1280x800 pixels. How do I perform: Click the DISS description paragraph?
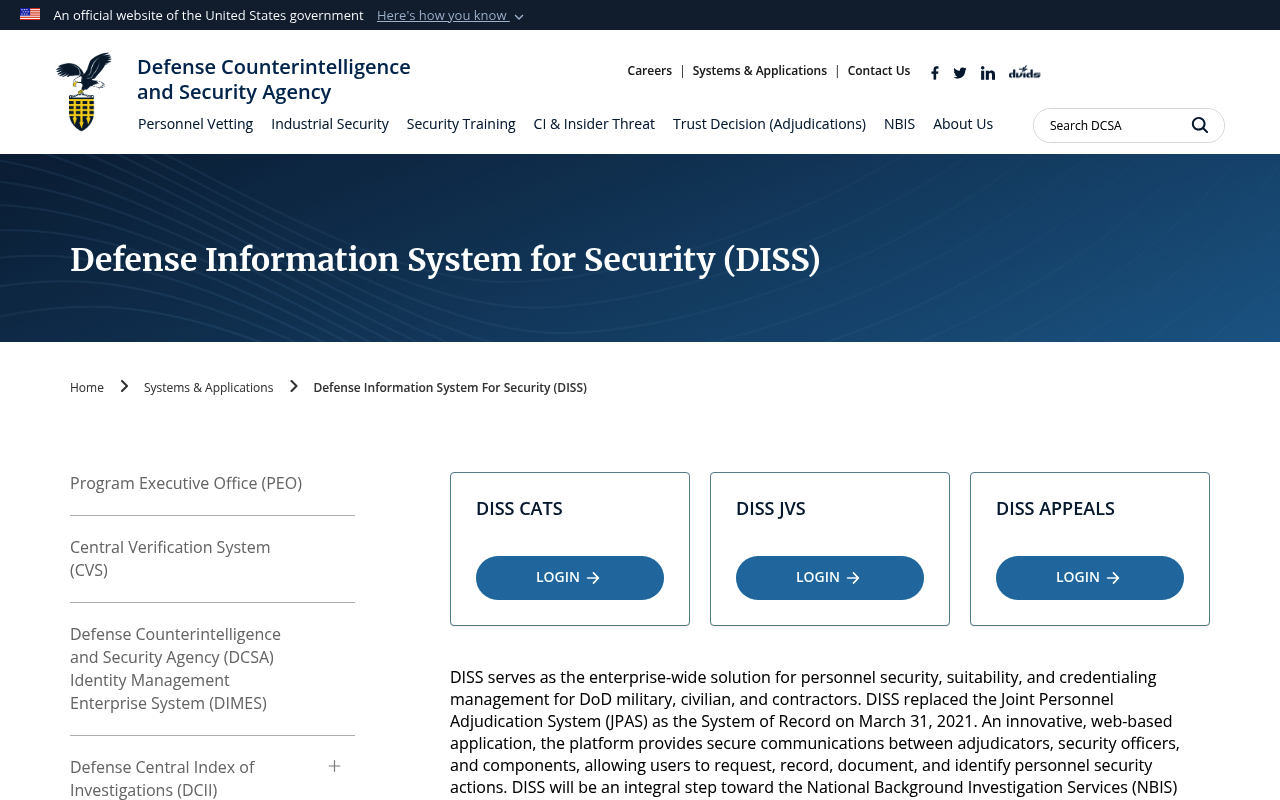tap(815, 732)
